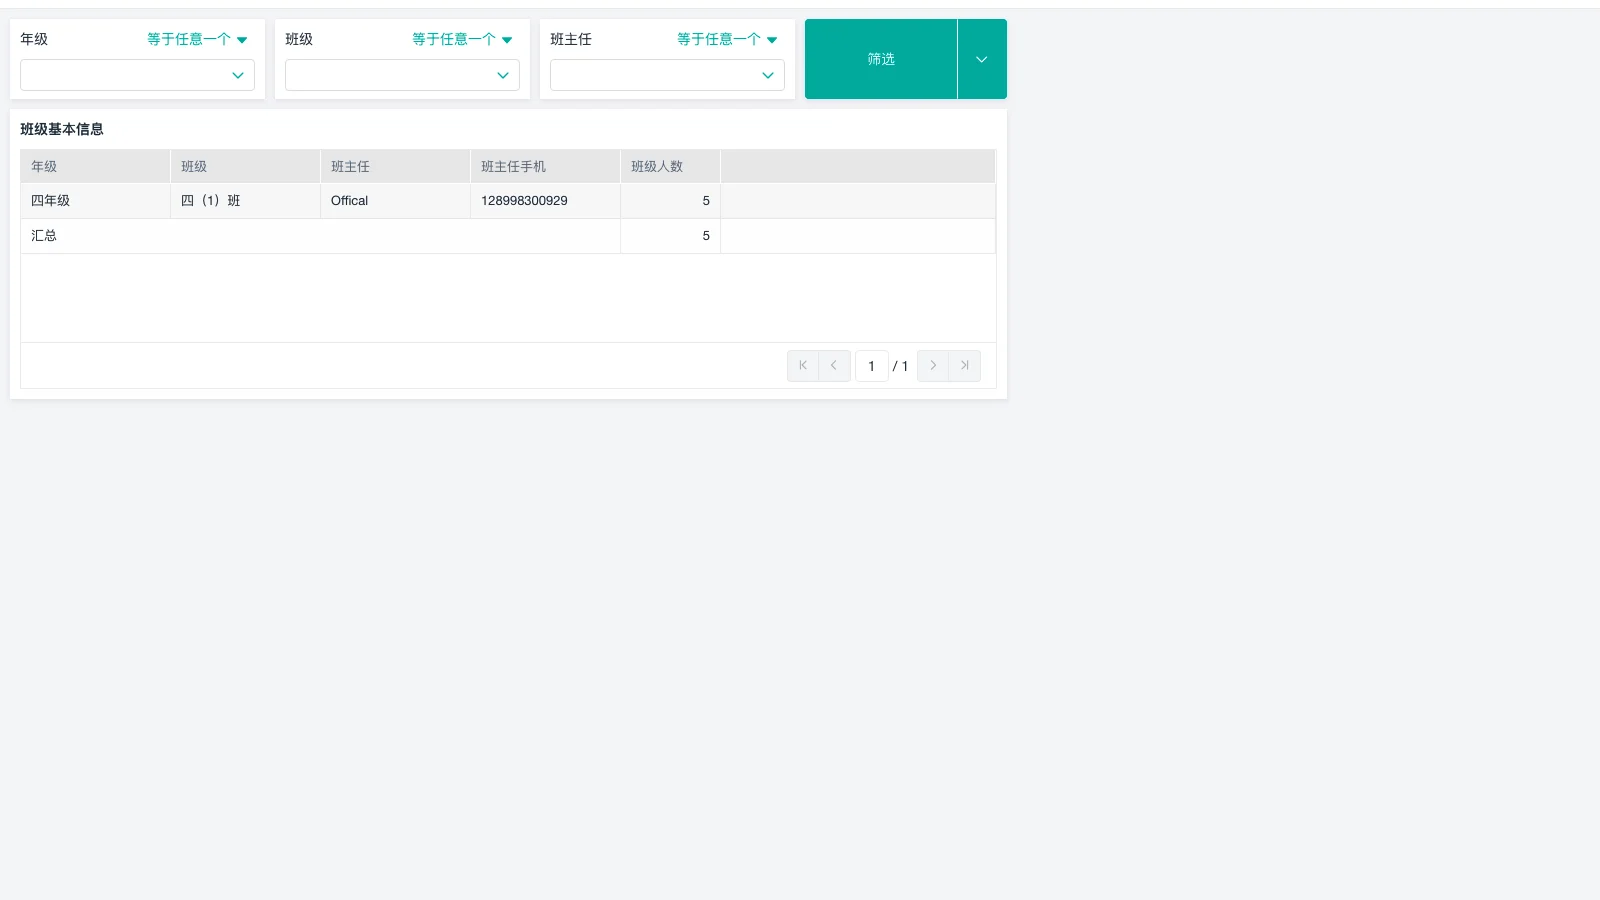Click the 筛选 filter button
The height and width of the screenshot is (900, 1600).
tap(880, 58)
